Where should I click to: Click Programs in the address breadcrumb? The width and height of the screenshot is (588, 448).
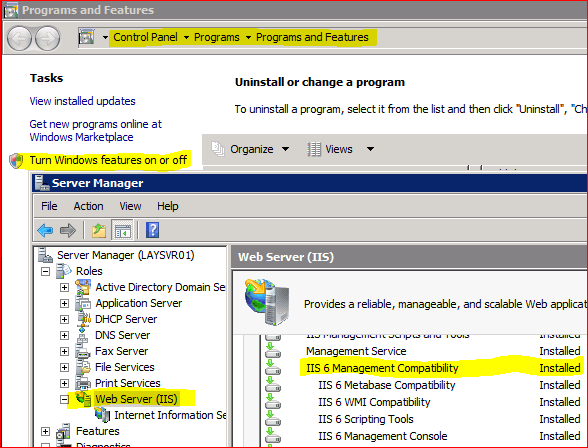pyautogui.click(x=217, y=37)
